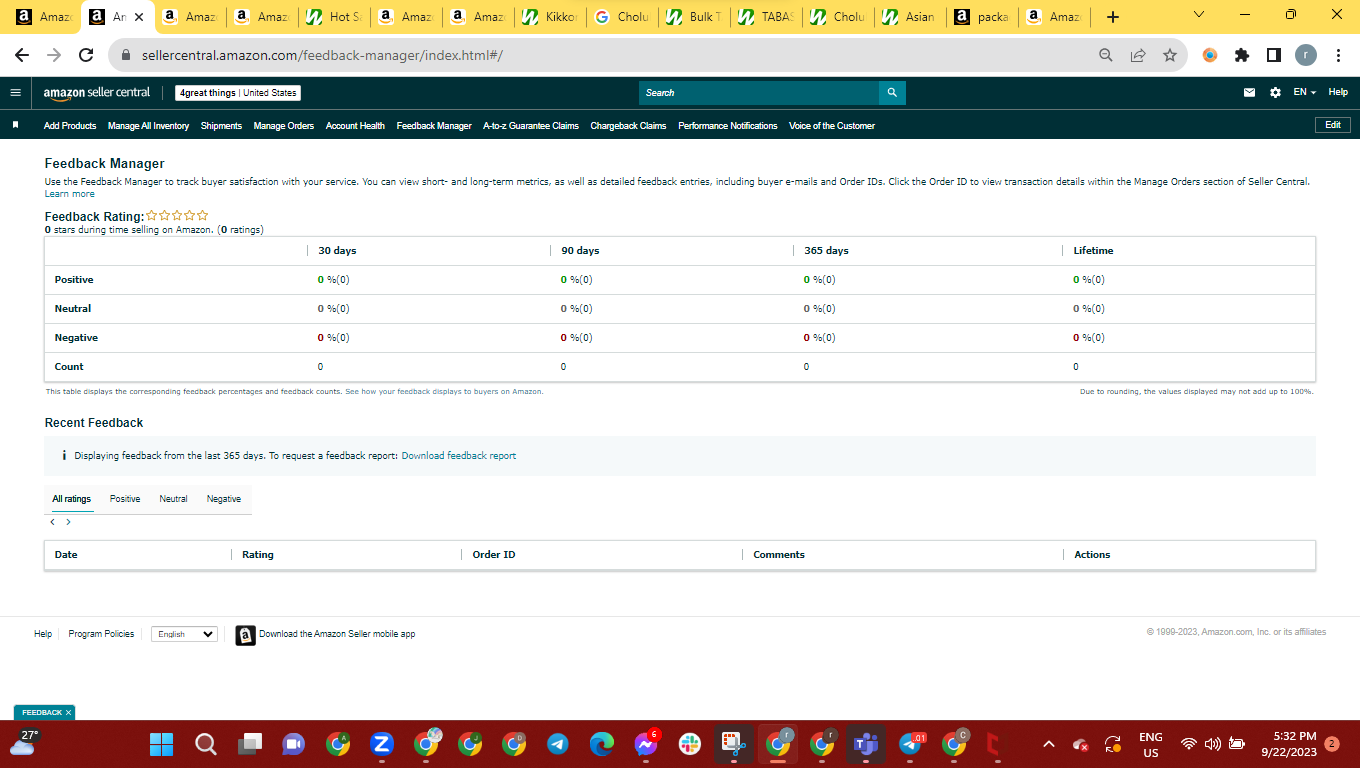The width and height of the screenshot is (1360, 768).
Task: Expand the EN language dropdown in the header
Action: click(x=1304, y=92)
